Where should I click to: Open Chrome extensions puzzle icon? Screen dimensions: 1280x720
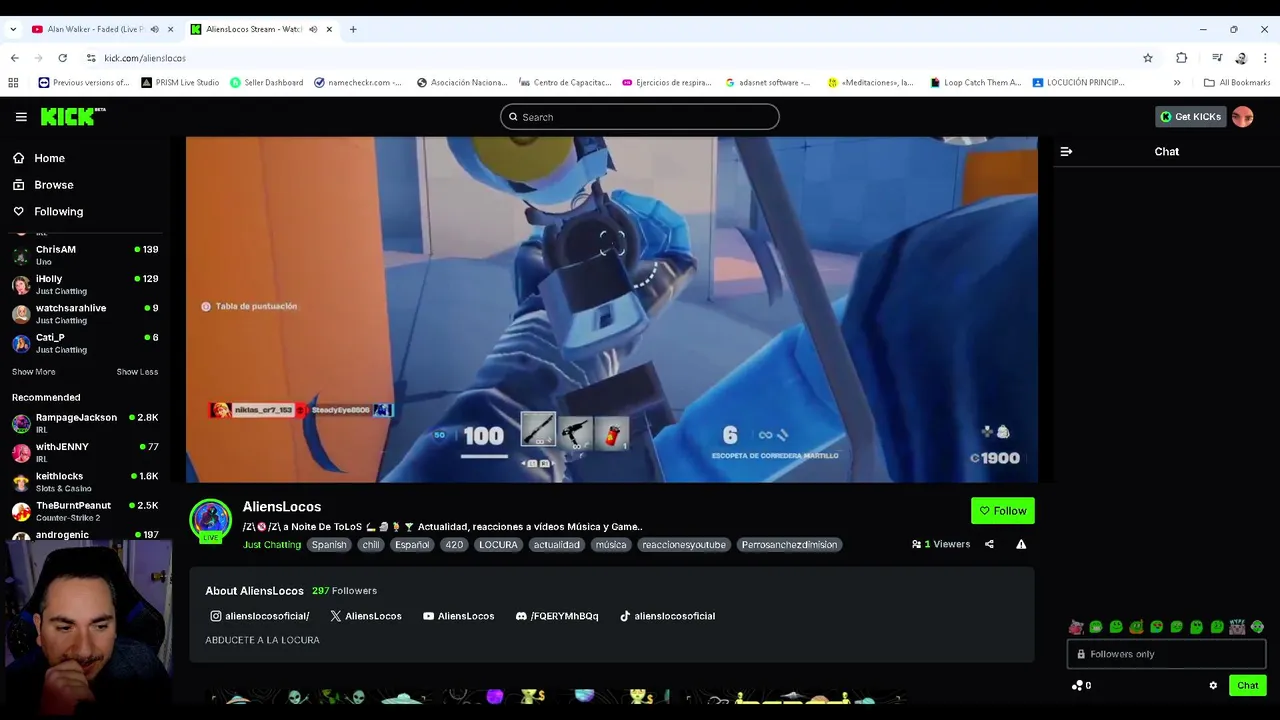1181,58
